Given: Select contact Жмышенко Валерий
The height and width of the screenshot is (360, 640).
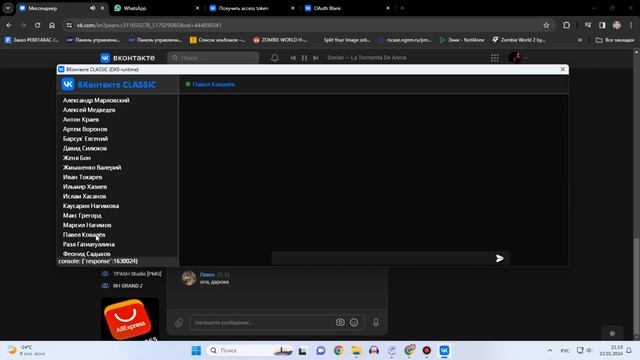Looking at the screenshot, I should 92,167.
